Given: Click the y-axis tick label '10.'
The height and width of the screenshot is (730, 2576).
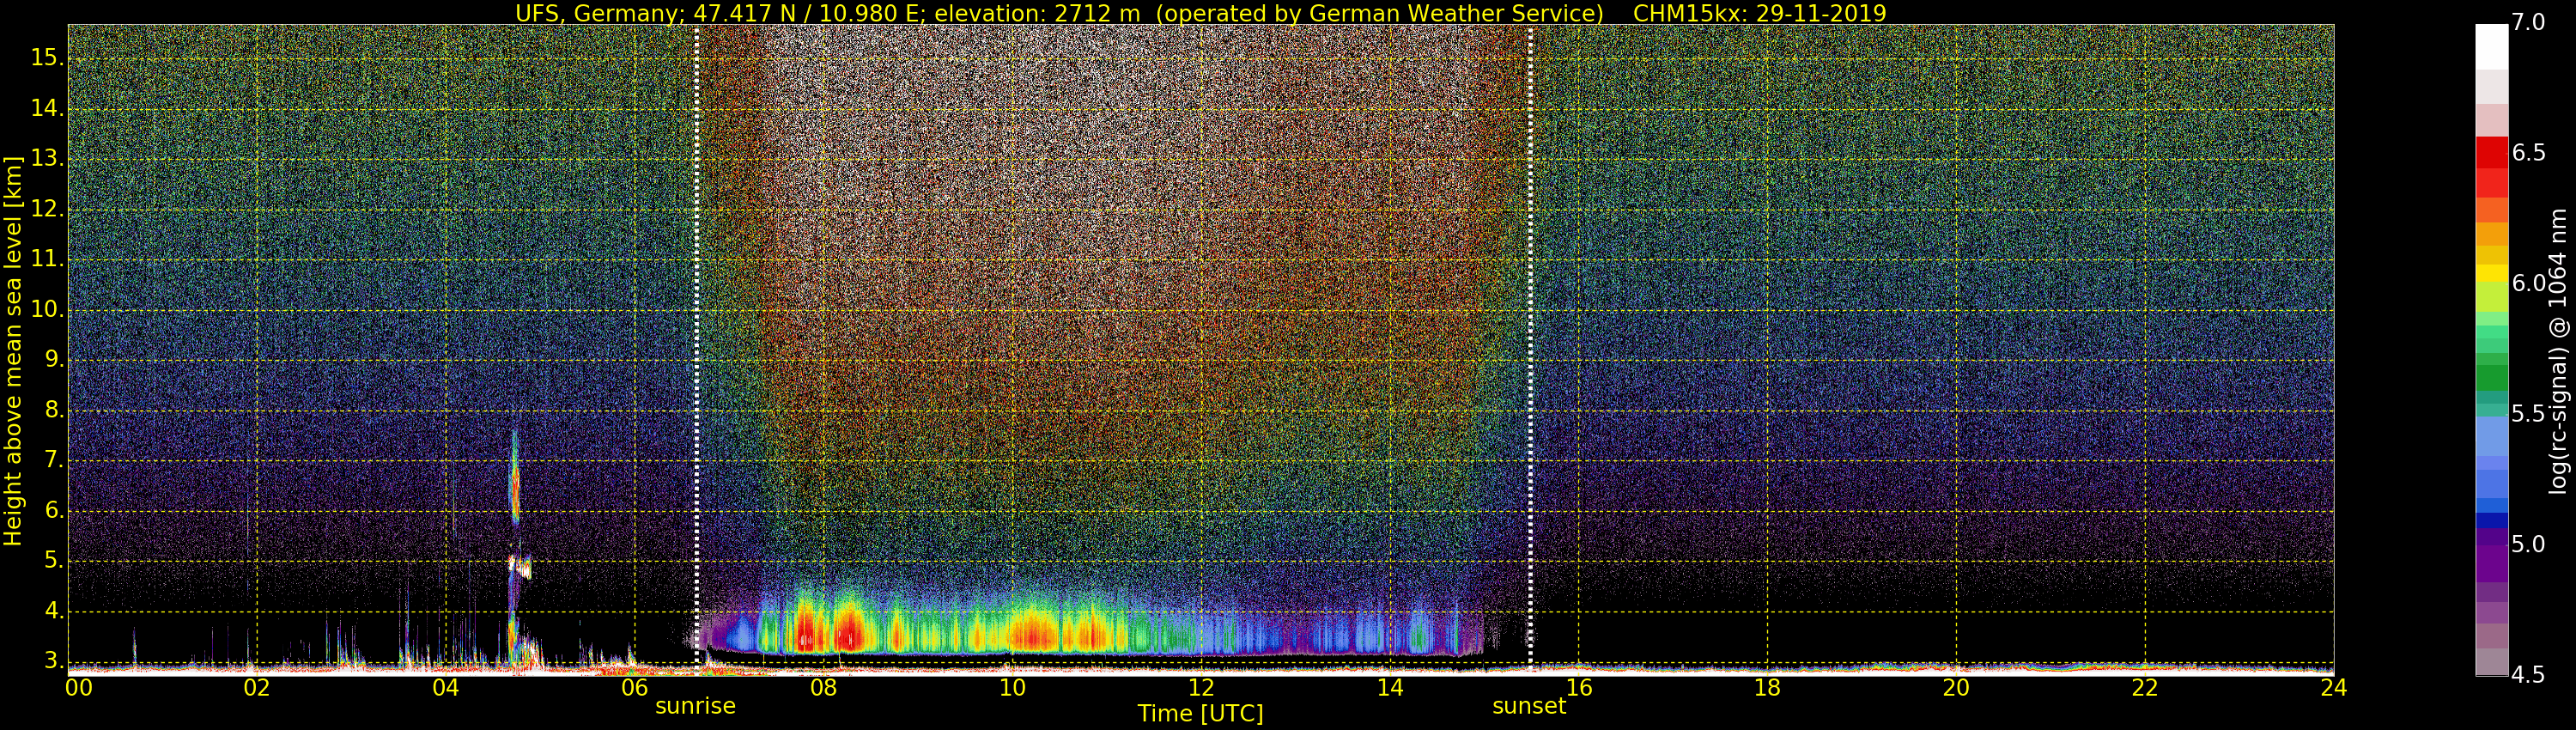Looking at the screenshot, I should 47,310.
